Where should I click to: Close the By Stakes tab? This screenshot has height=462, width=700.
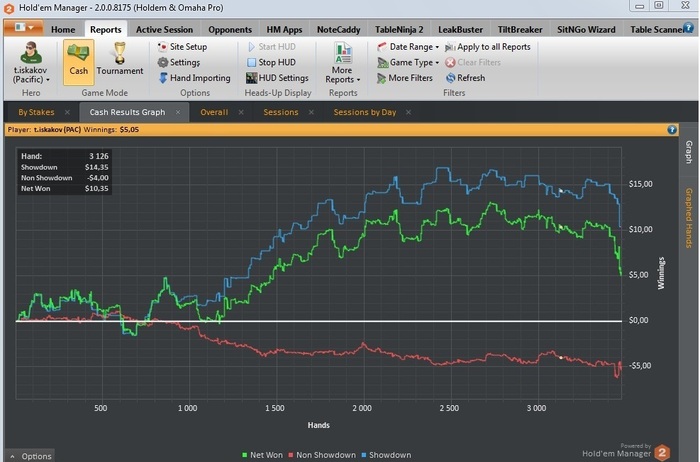67,112
